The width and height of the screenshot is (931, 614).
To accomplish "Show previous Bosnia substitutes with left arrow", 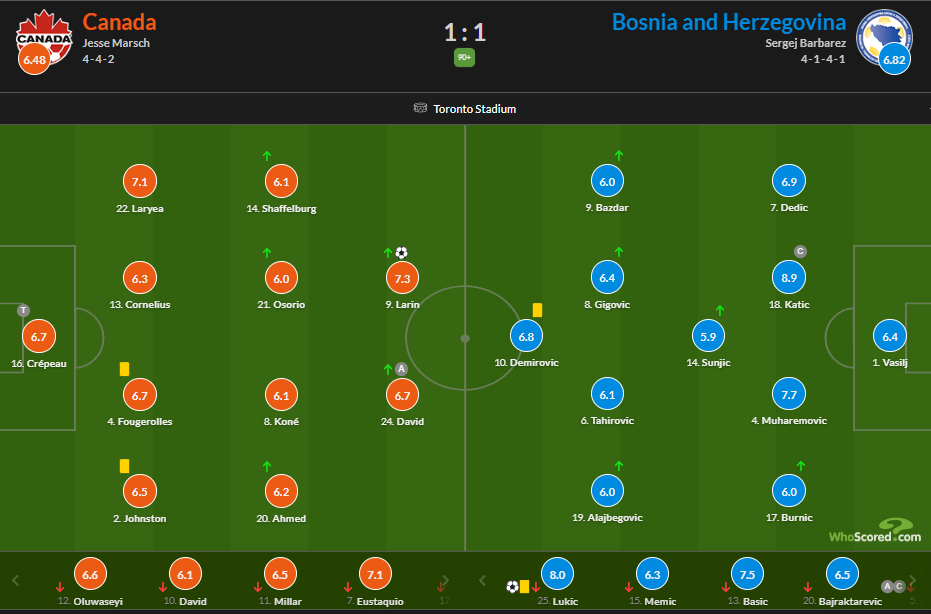I will (x=483, y=580).
